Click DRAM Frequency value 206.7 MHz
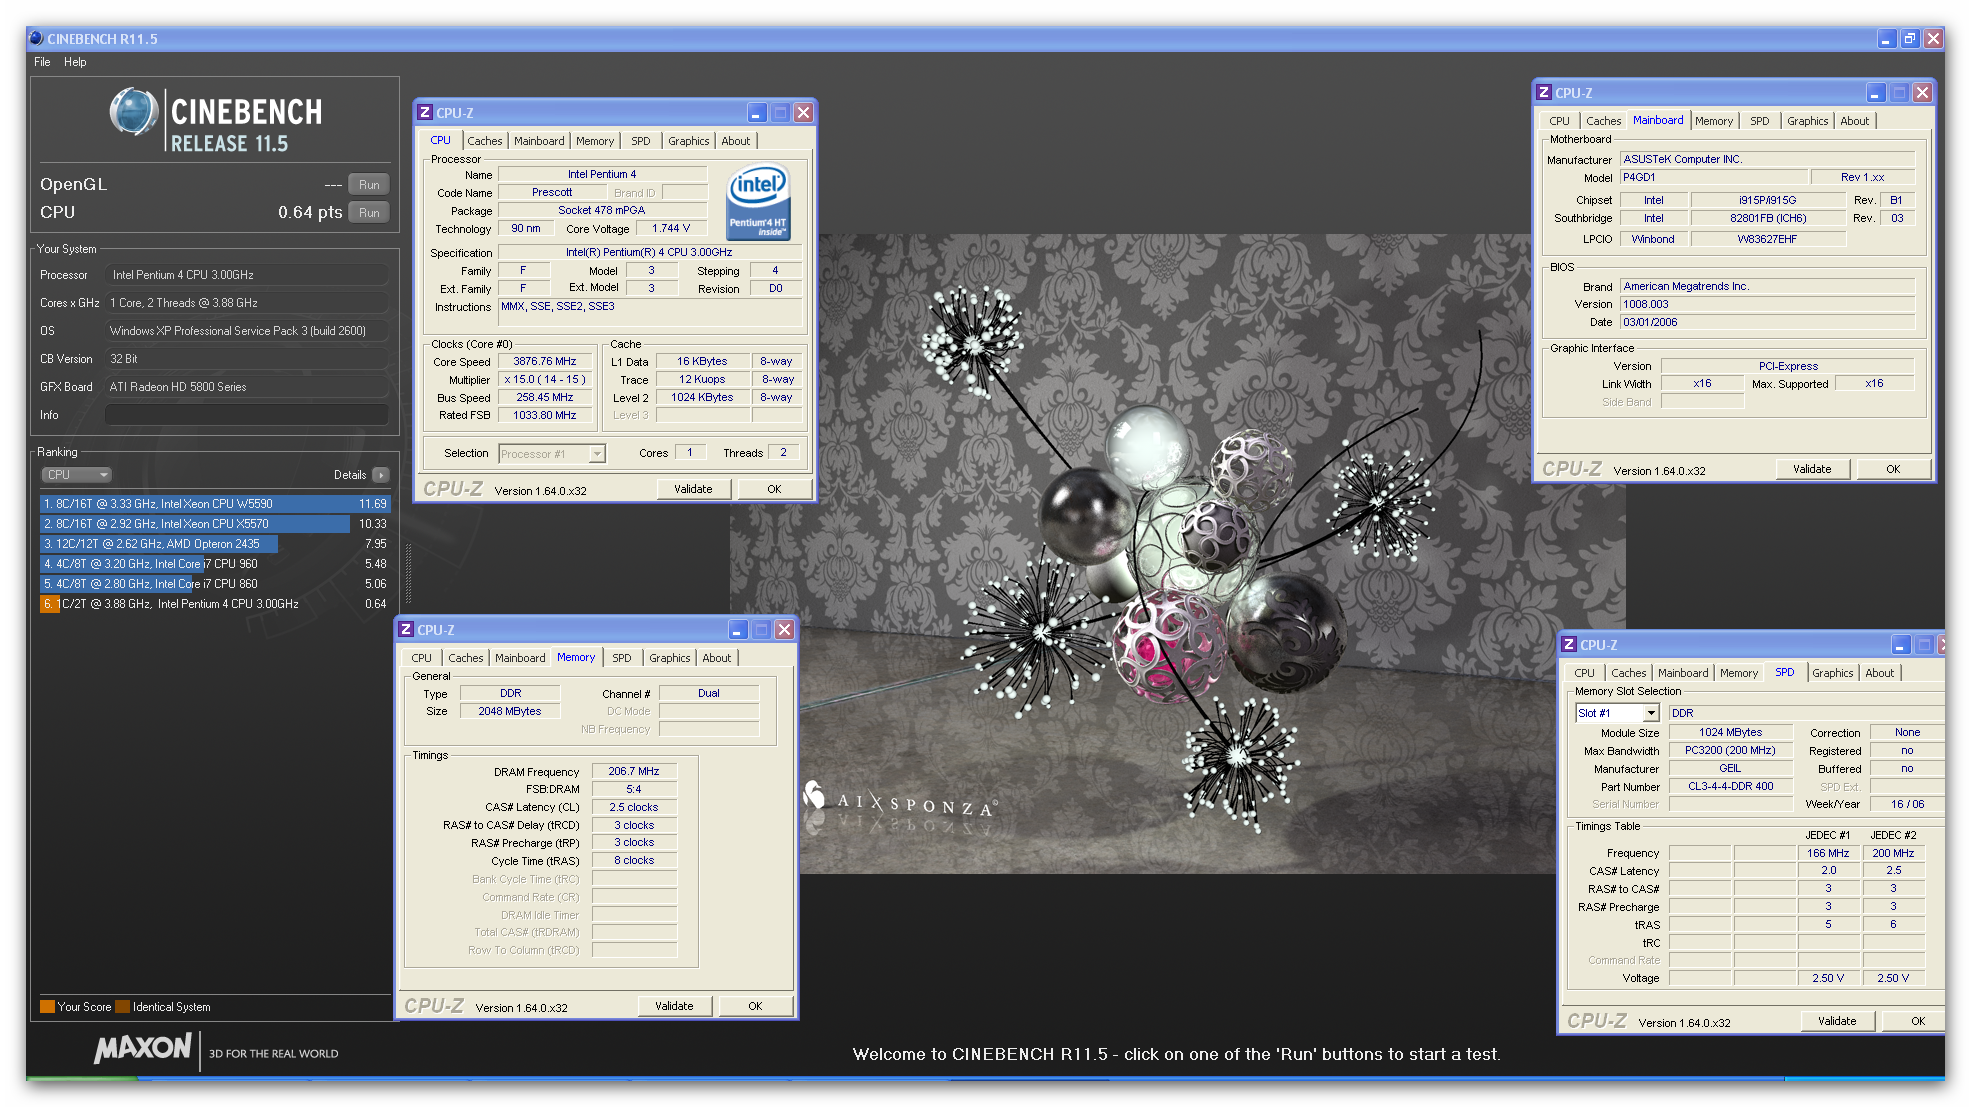The image size is (1971, 1107). [634, 771]
